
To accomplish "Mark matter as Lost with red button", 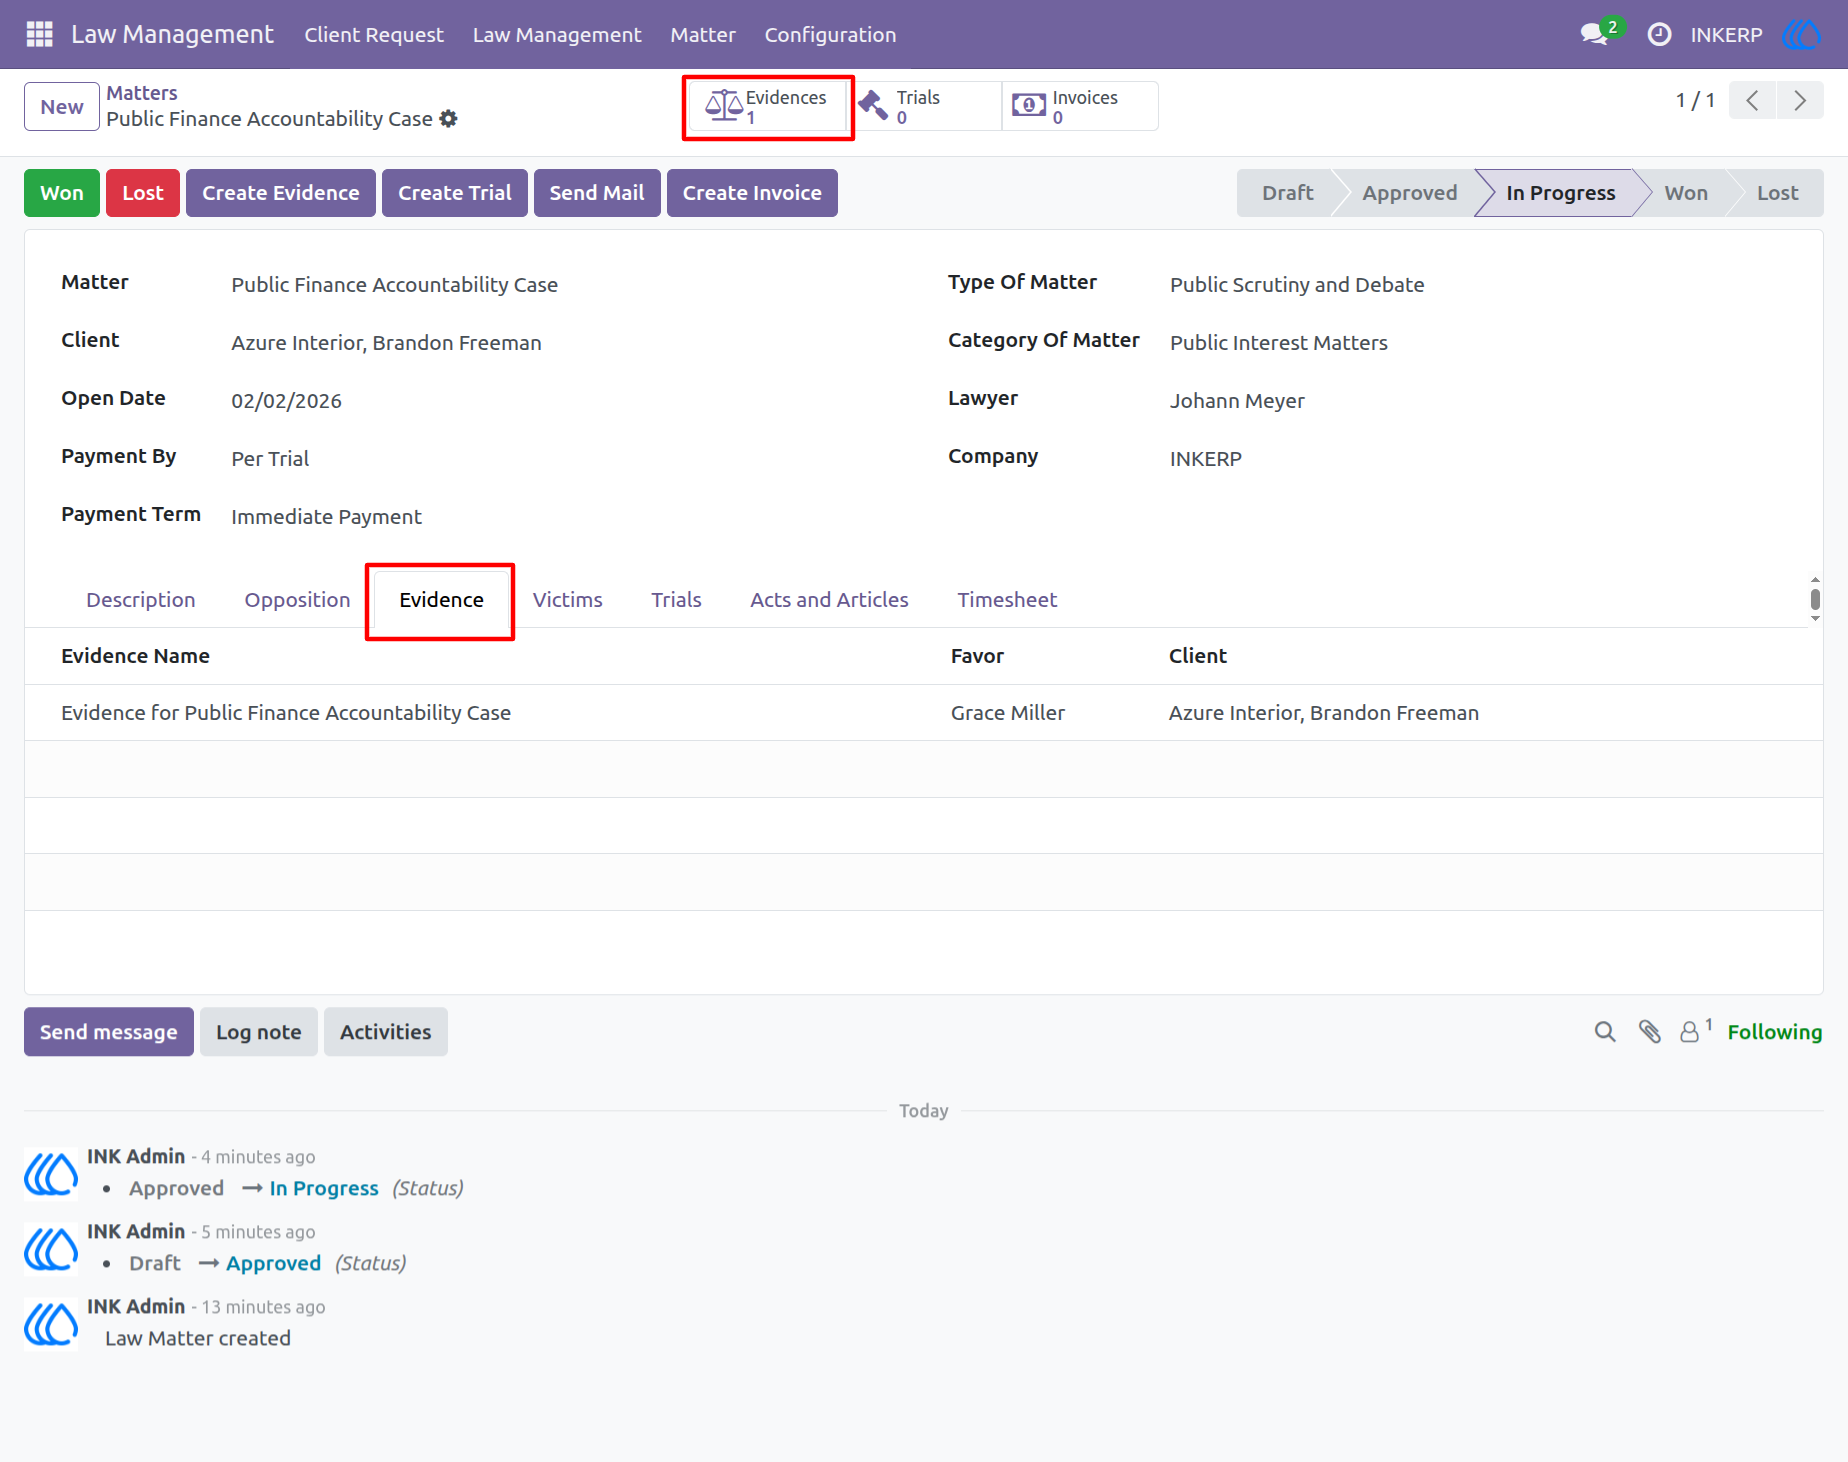I will [143, 193].
